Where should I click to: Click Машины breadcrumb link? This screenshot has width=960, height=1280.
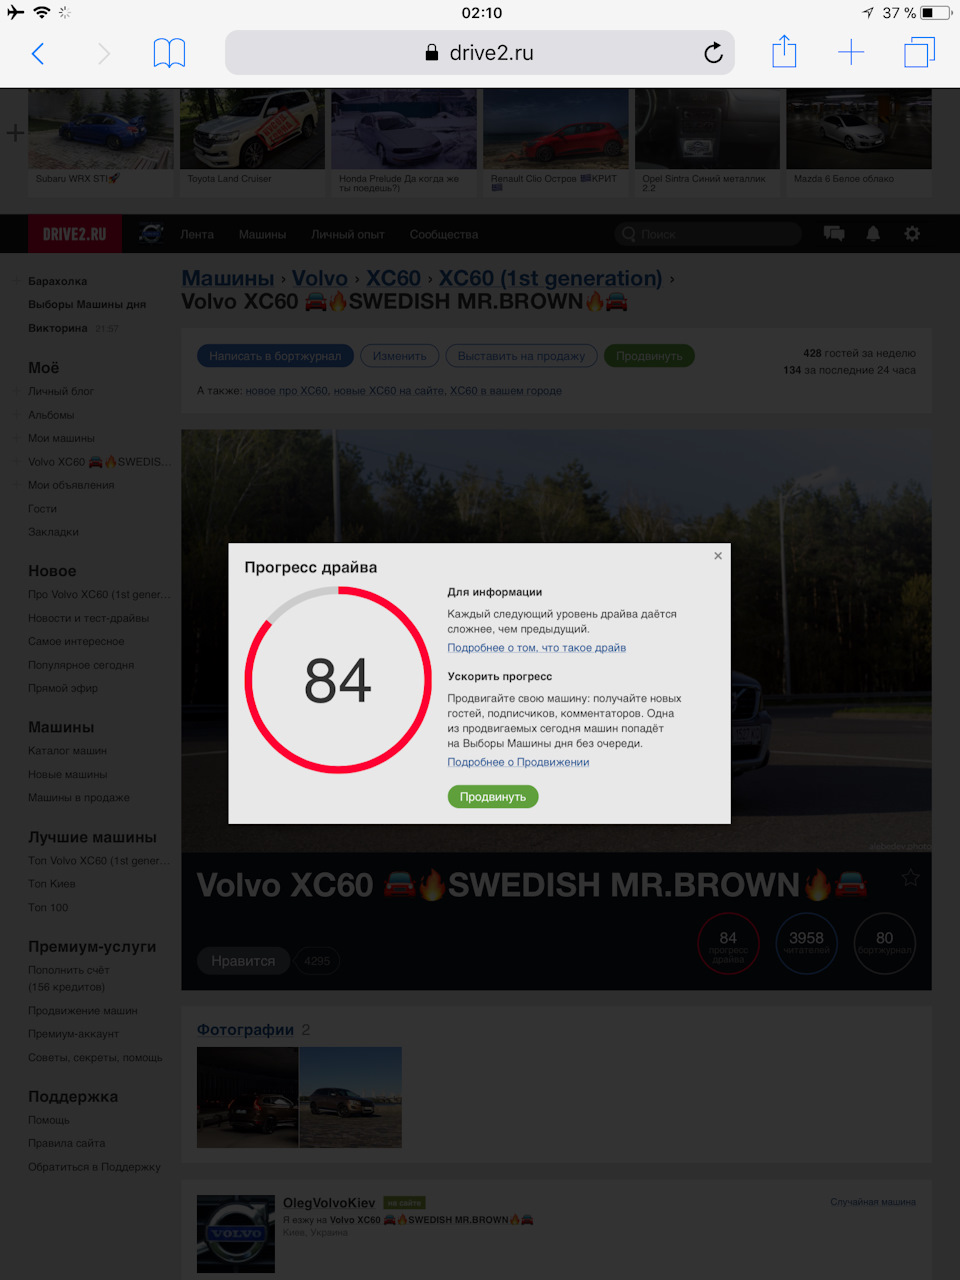228,278
